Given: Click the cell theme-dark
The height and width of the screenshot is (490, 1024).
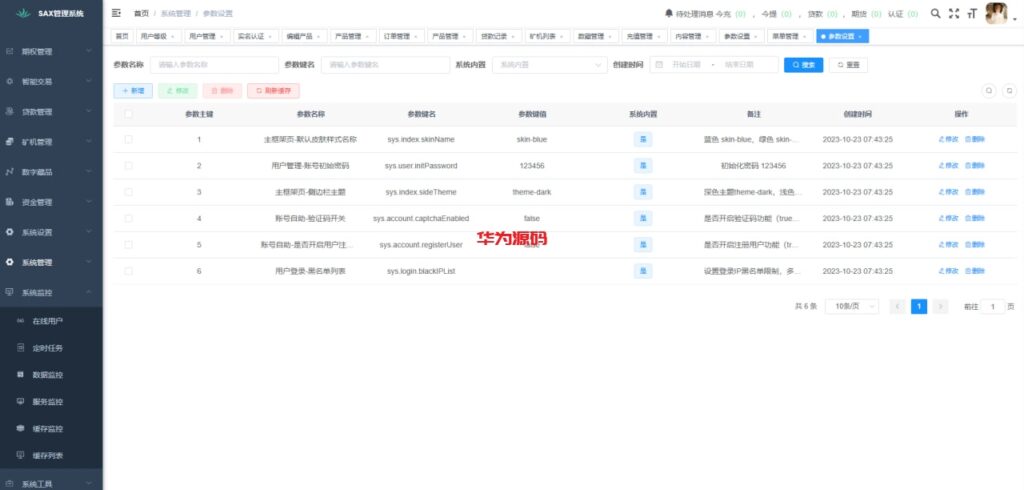Looking at the screenshot, I should click(532, 191).
